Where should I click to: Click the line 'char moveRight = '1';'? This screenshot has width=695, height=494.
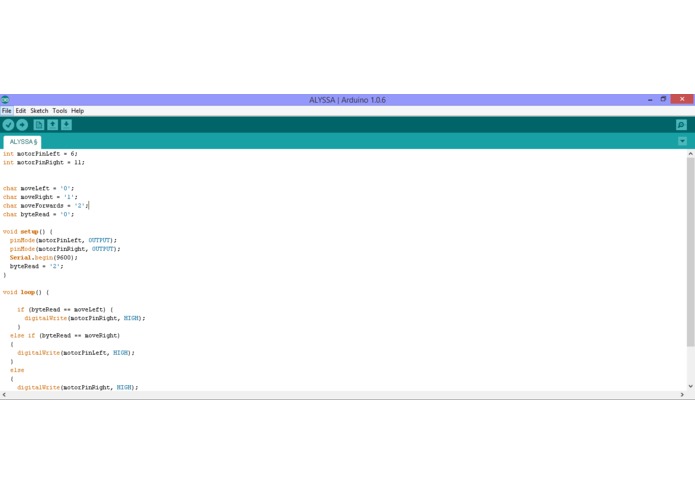[x=40, y=197]
